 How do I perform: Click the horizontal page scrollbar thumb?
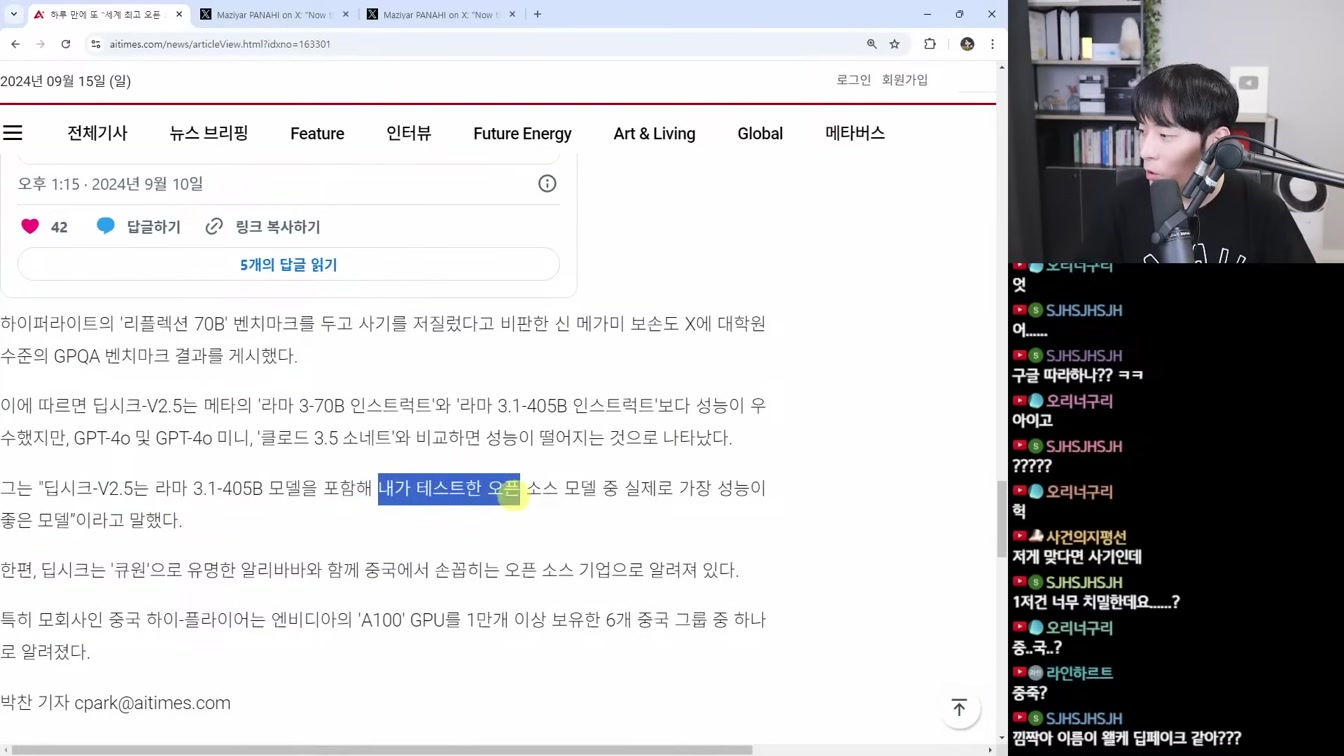click(x=381, y=750)
